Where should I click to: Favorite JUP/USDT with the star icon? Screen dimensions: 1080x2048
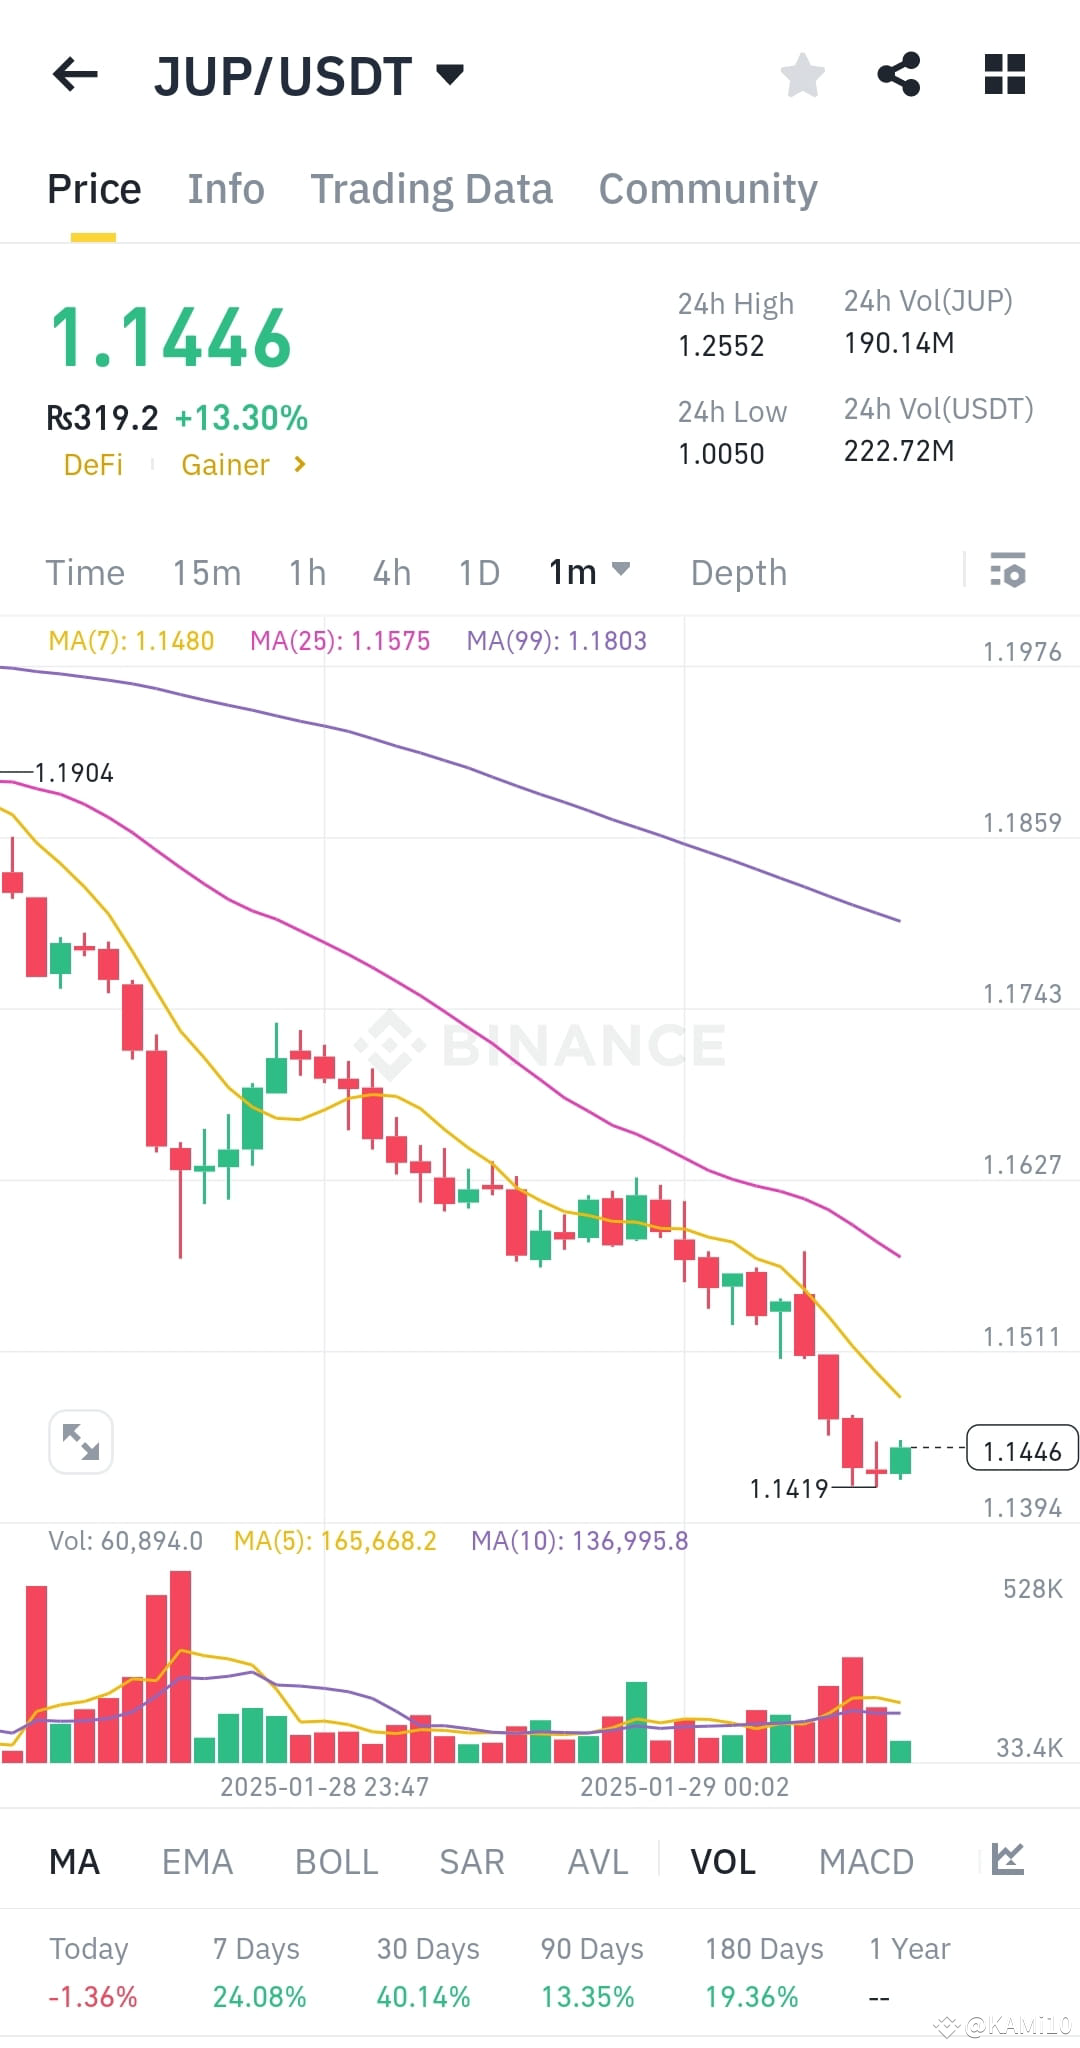tap(802, 75)
